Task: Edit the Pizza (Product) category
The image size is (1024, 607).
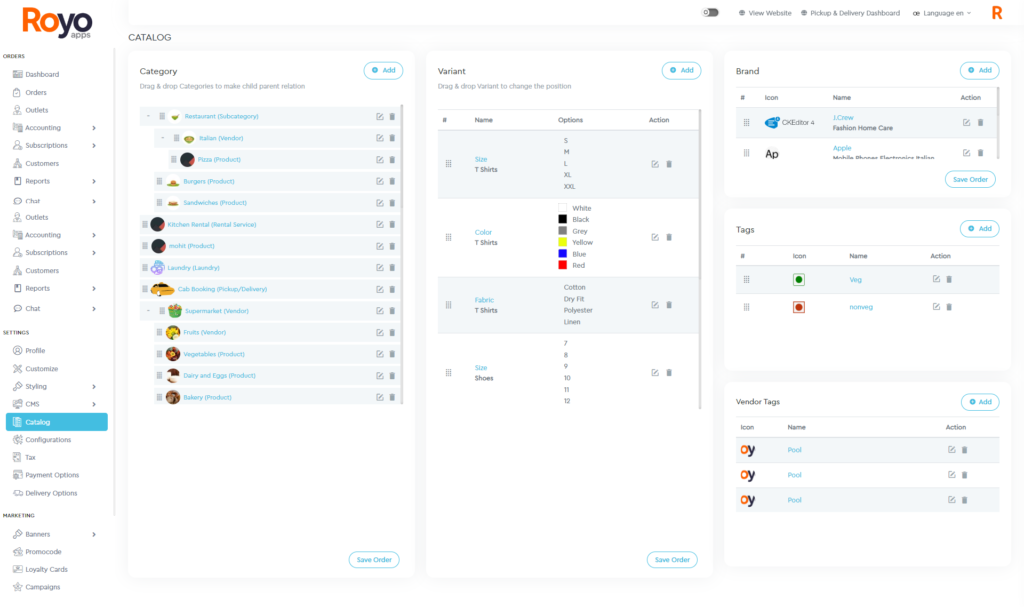Action: point(379,159)
